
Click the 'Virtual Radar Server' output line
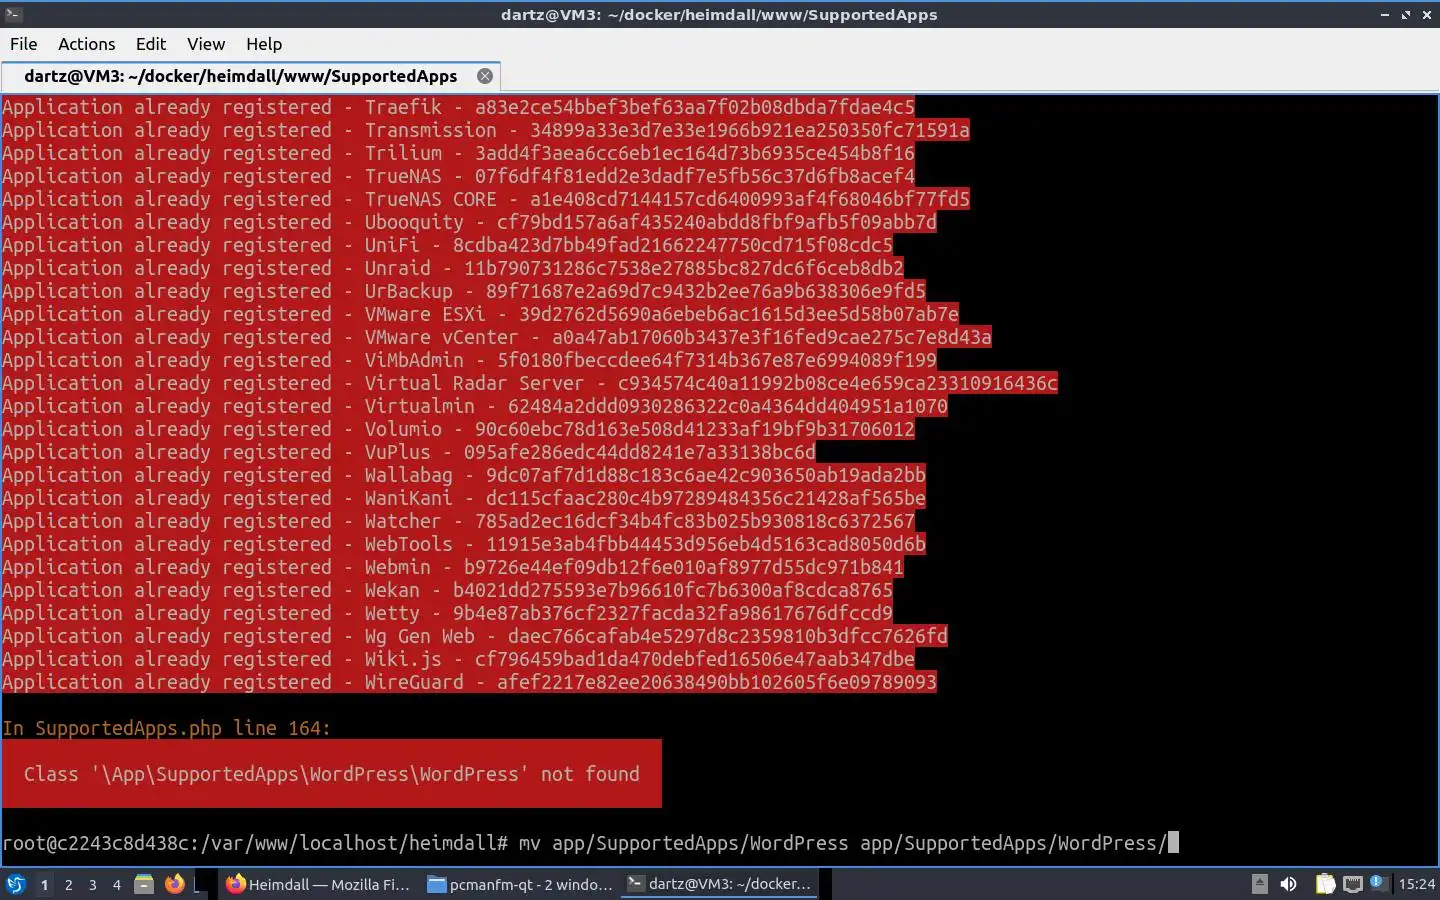pos(530,383)
